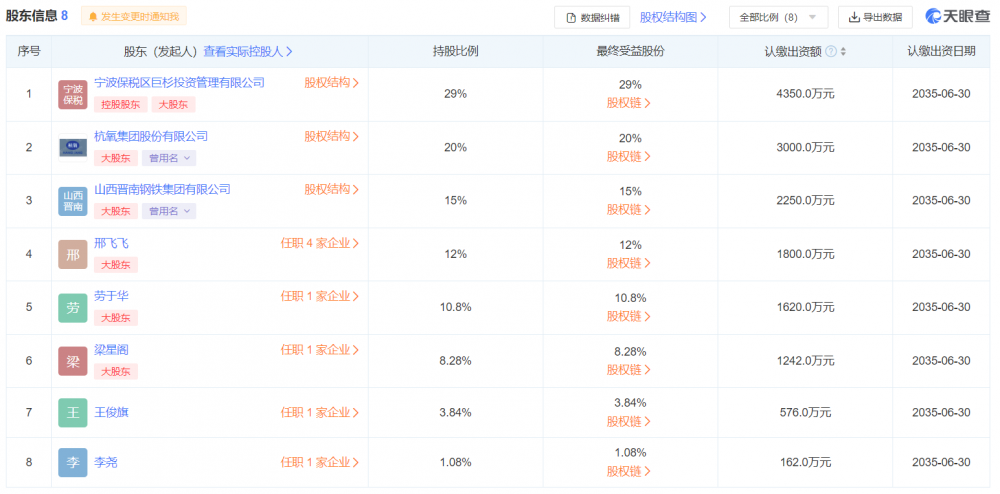The image size is (1000, 494).
Task: Open the 股权结构图 link
Action: point(673,17)
